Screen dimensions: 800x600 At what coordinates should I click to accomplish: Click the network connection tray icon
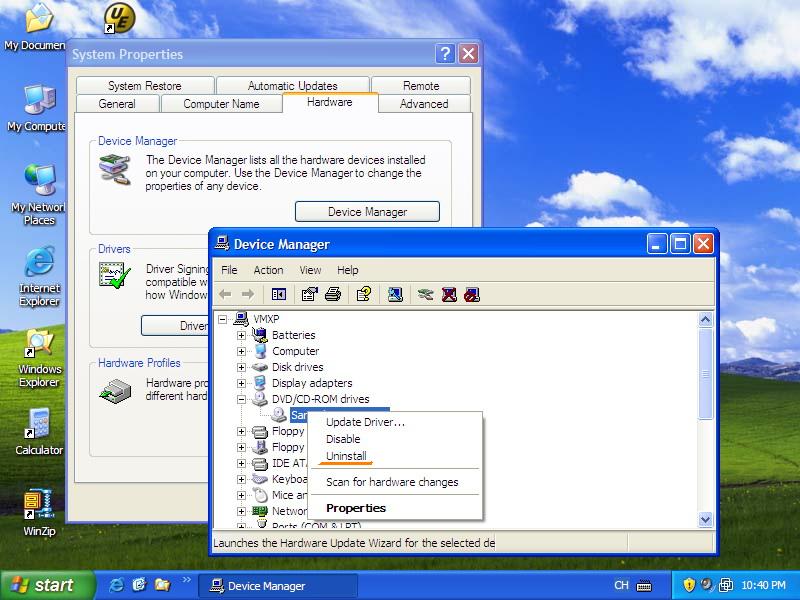click(x=726, y=585)
